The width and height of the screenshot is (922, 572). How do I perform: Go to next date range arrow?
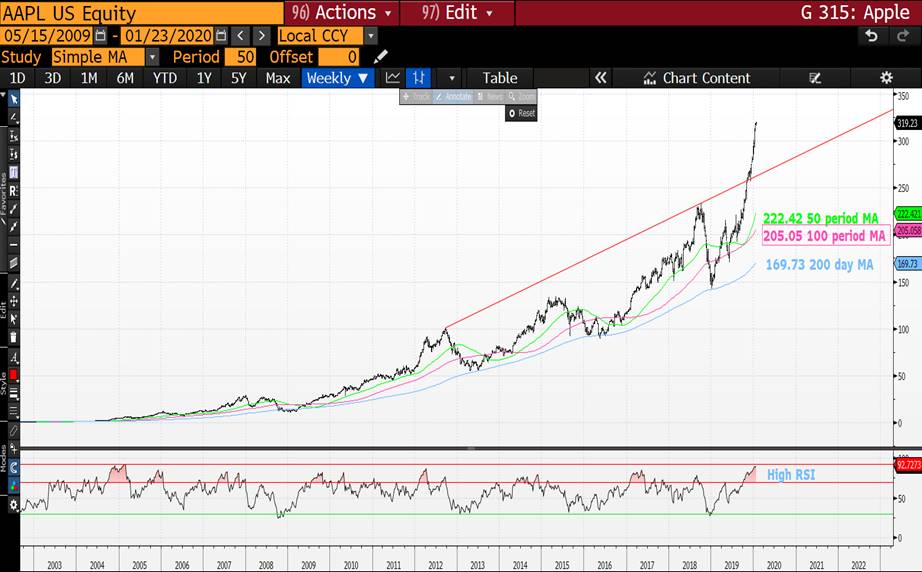pos(262,36)
